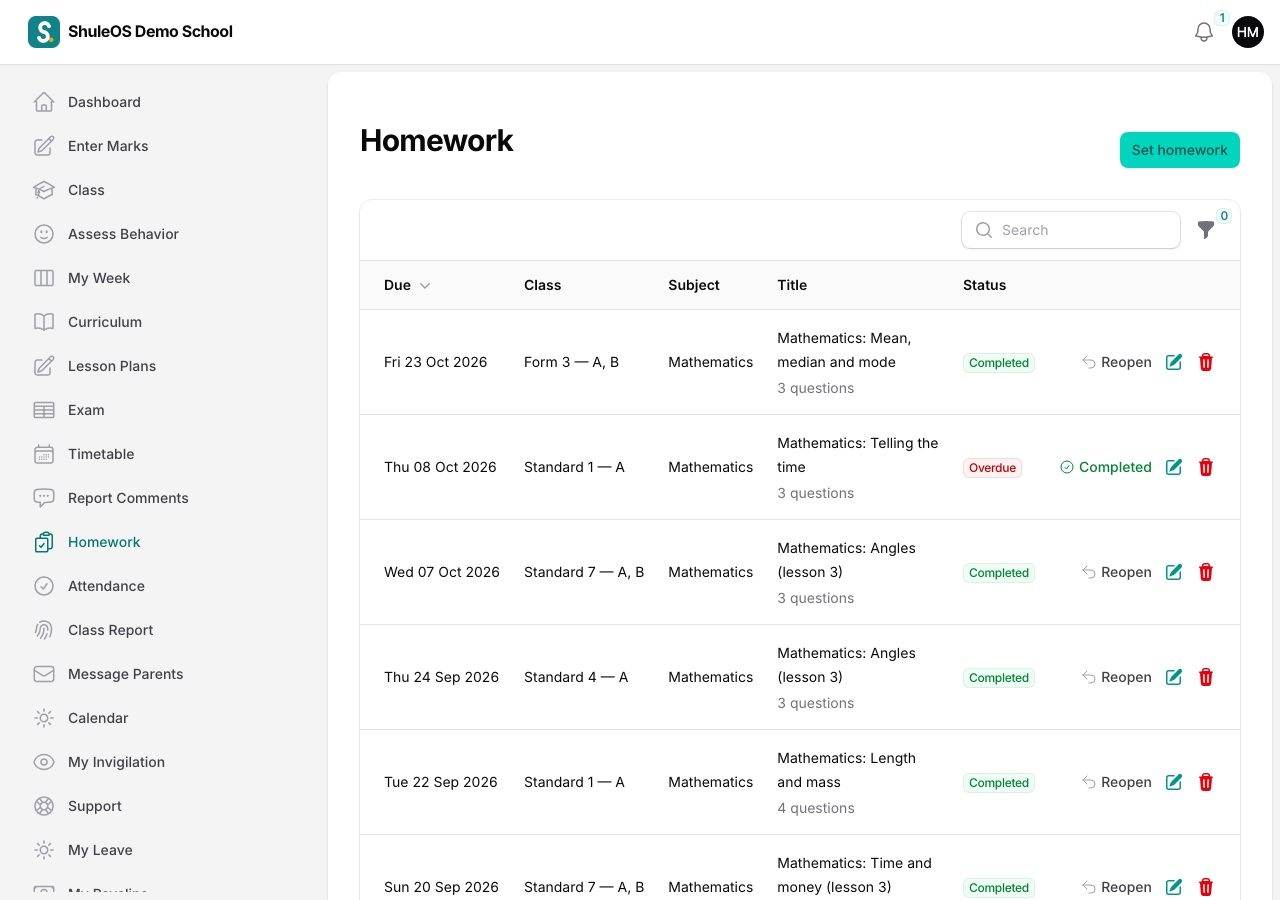This screenshot has height=900, width=1280.
Task: Click the 4 questions text
Action: pos(816,808)
